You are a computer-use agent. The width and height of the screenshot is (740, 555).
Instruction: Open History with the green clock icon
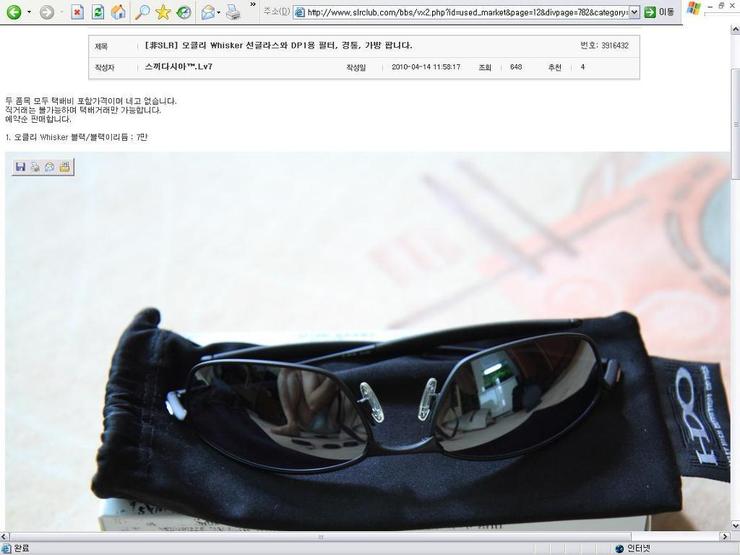point(184,12)
